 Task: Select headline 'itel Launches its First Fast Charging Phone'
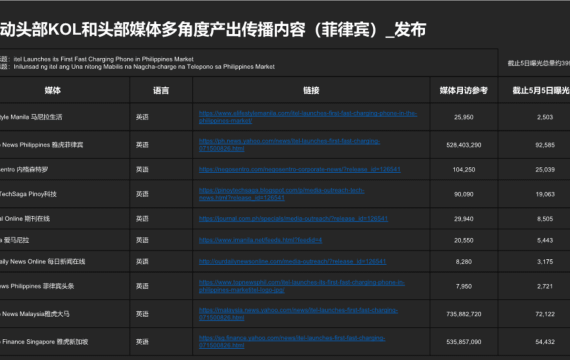click(104, 59)
